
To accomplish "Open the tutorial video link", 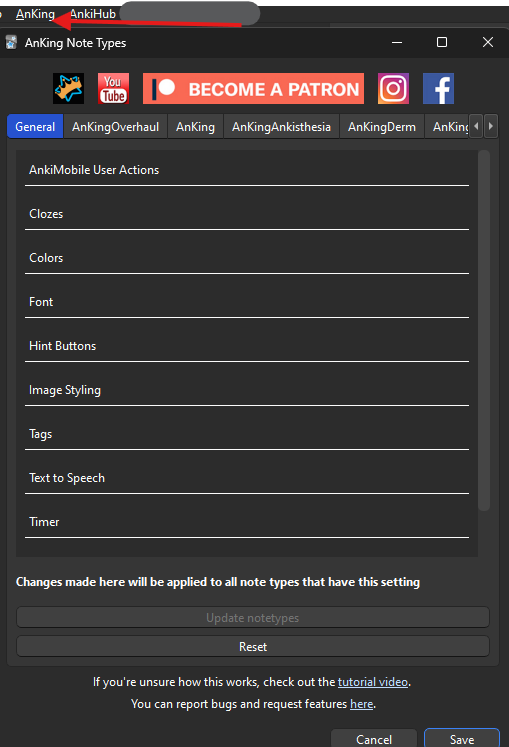I will click(373, 682).
